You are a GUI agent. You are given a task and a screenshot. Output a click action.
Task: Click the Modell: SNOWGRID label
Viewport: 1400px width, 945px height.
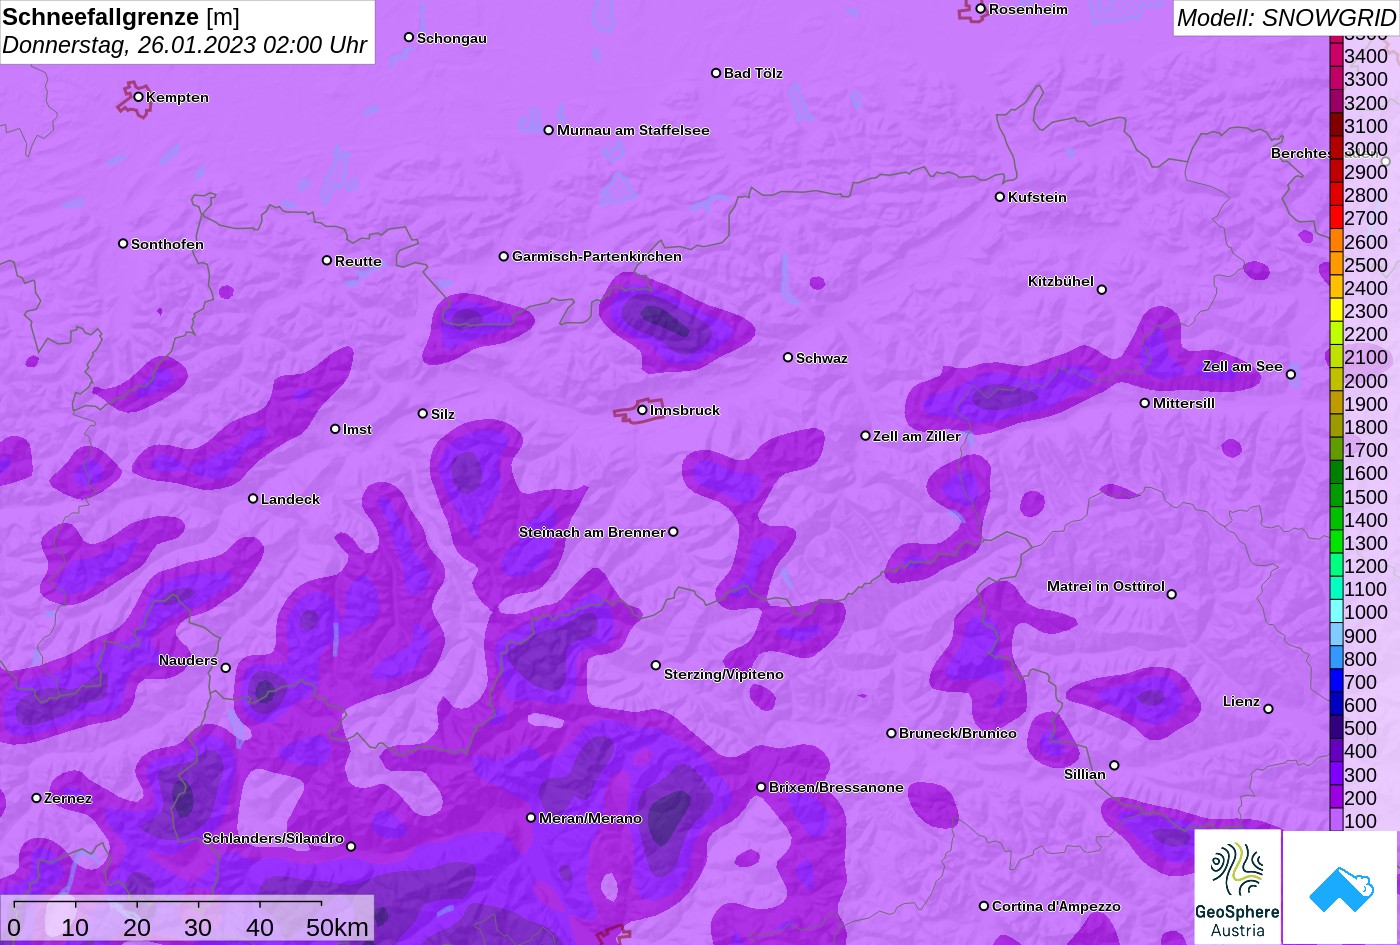coord(1286,17)
